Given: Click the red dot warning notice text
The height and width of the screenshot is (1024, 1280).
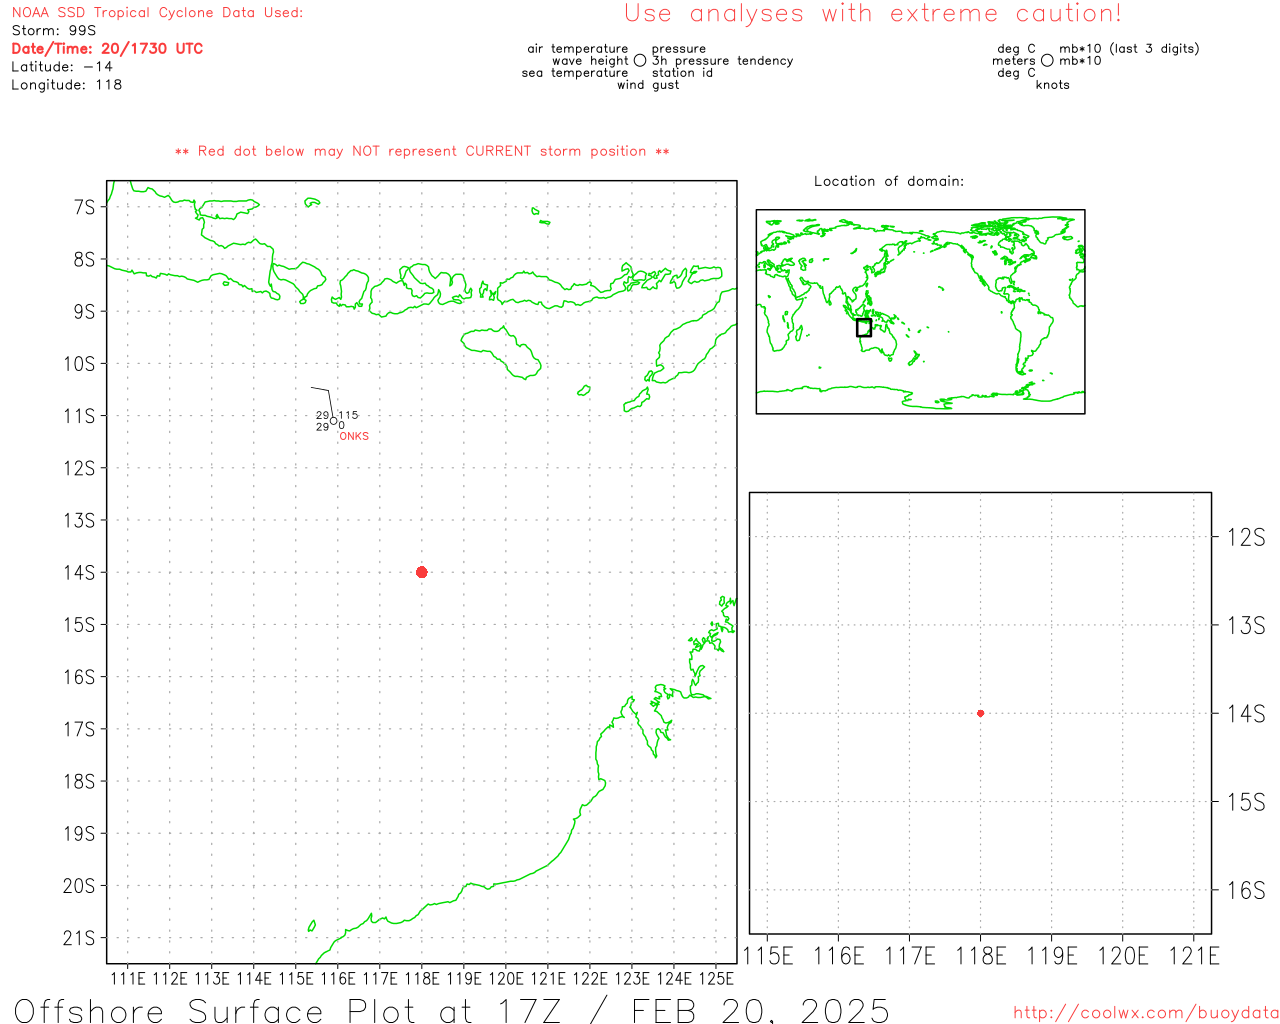Looking at the screenshot, I should point(422,152).
